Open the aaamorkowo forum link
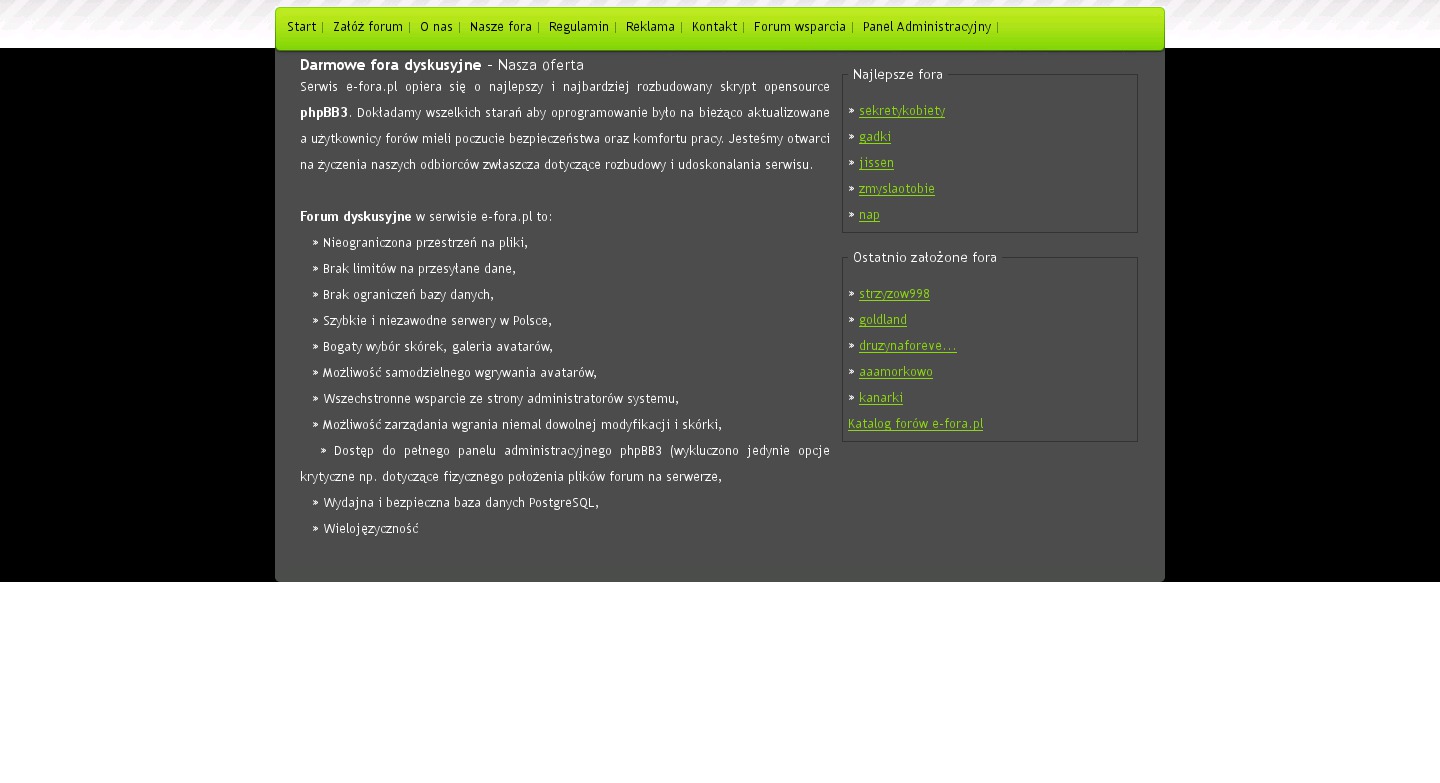This screenshot has height=783, width=1440. click(x=895, y=372)
